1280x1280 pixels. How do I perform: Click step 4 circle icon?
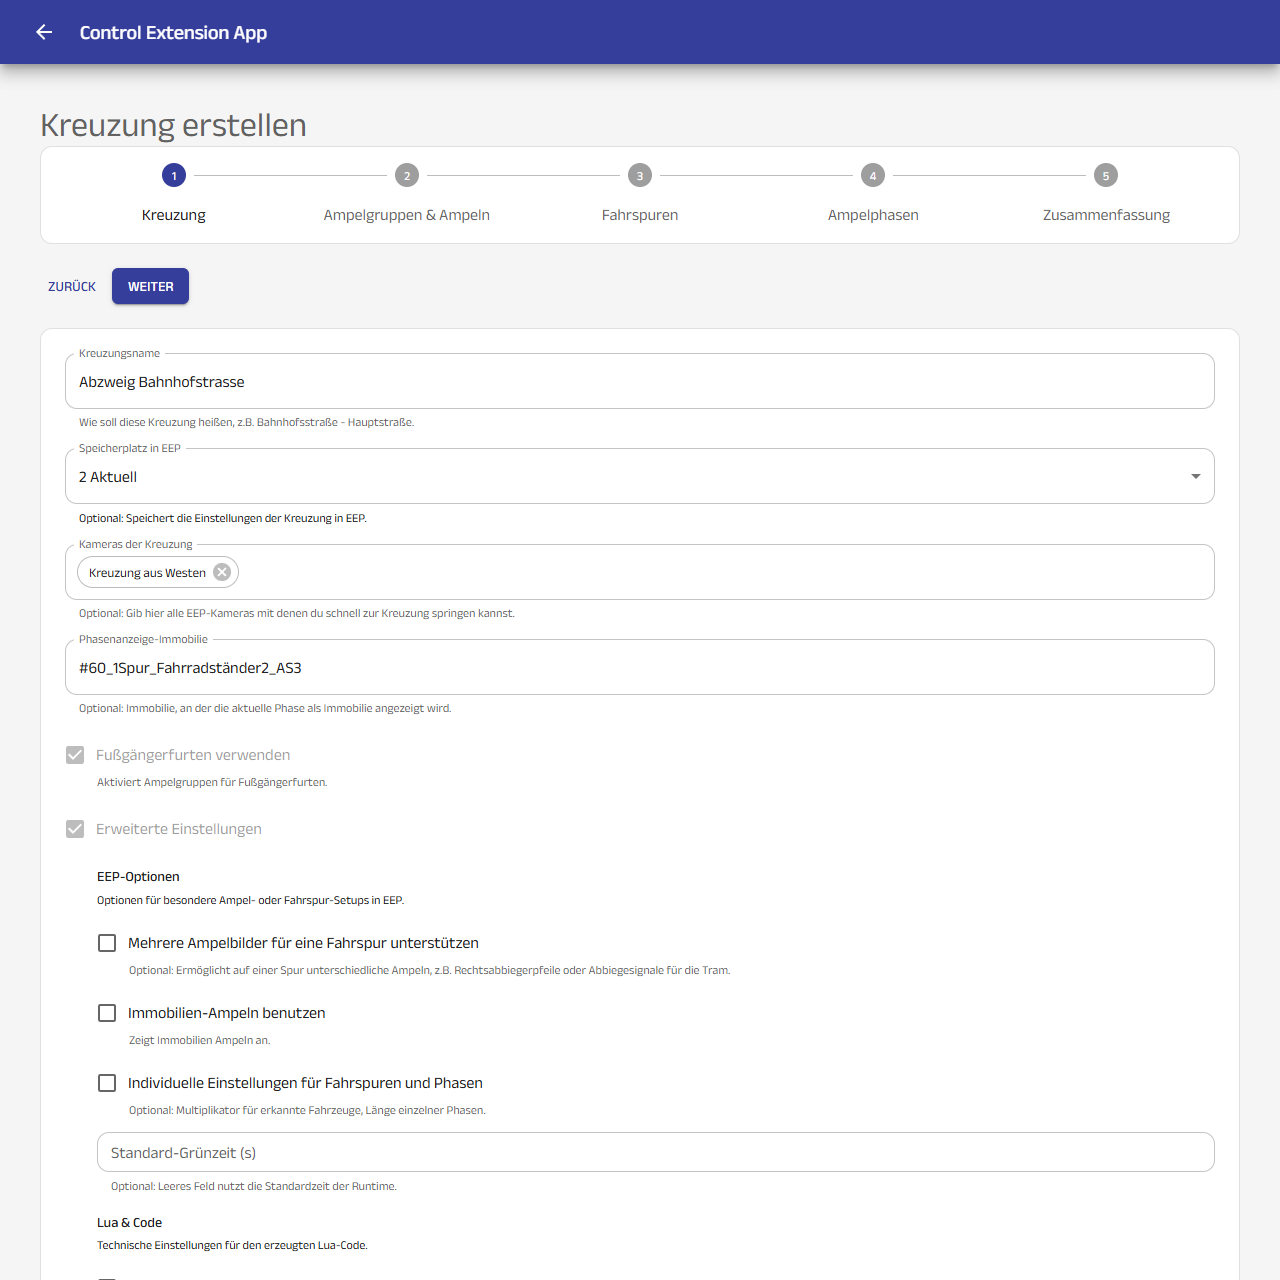[x=873, y=175]
